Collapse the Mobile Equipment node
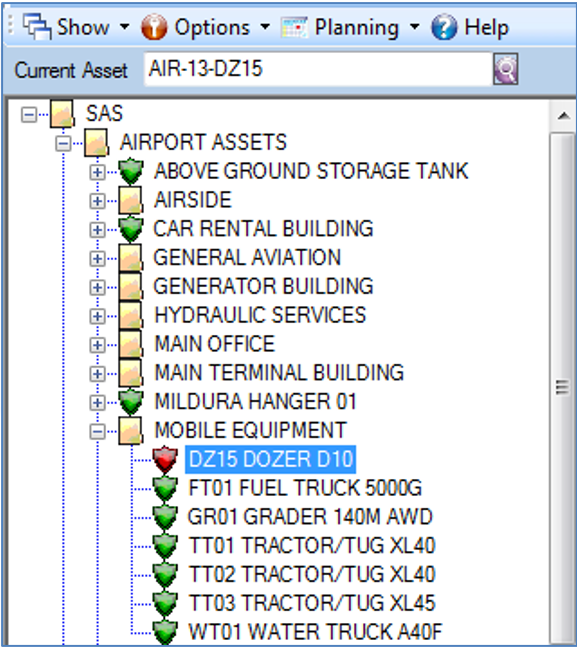This screenshot has height=647, width=577. point(97,432)
